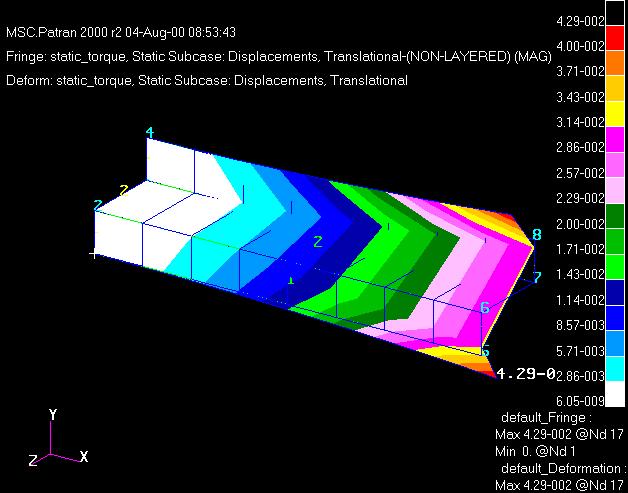Click the Deform: static_torque description text
The image size is (628, 493).
tap(206, 80)
